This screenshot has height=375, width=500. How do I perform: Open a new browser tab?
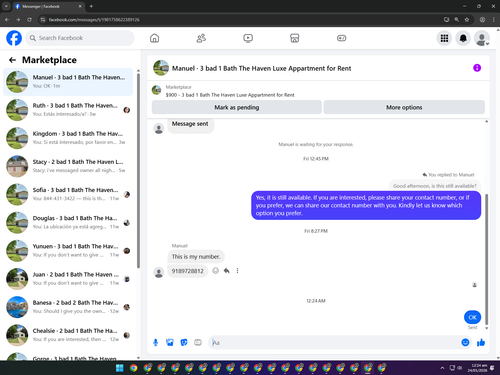click(x=91, y=6)
